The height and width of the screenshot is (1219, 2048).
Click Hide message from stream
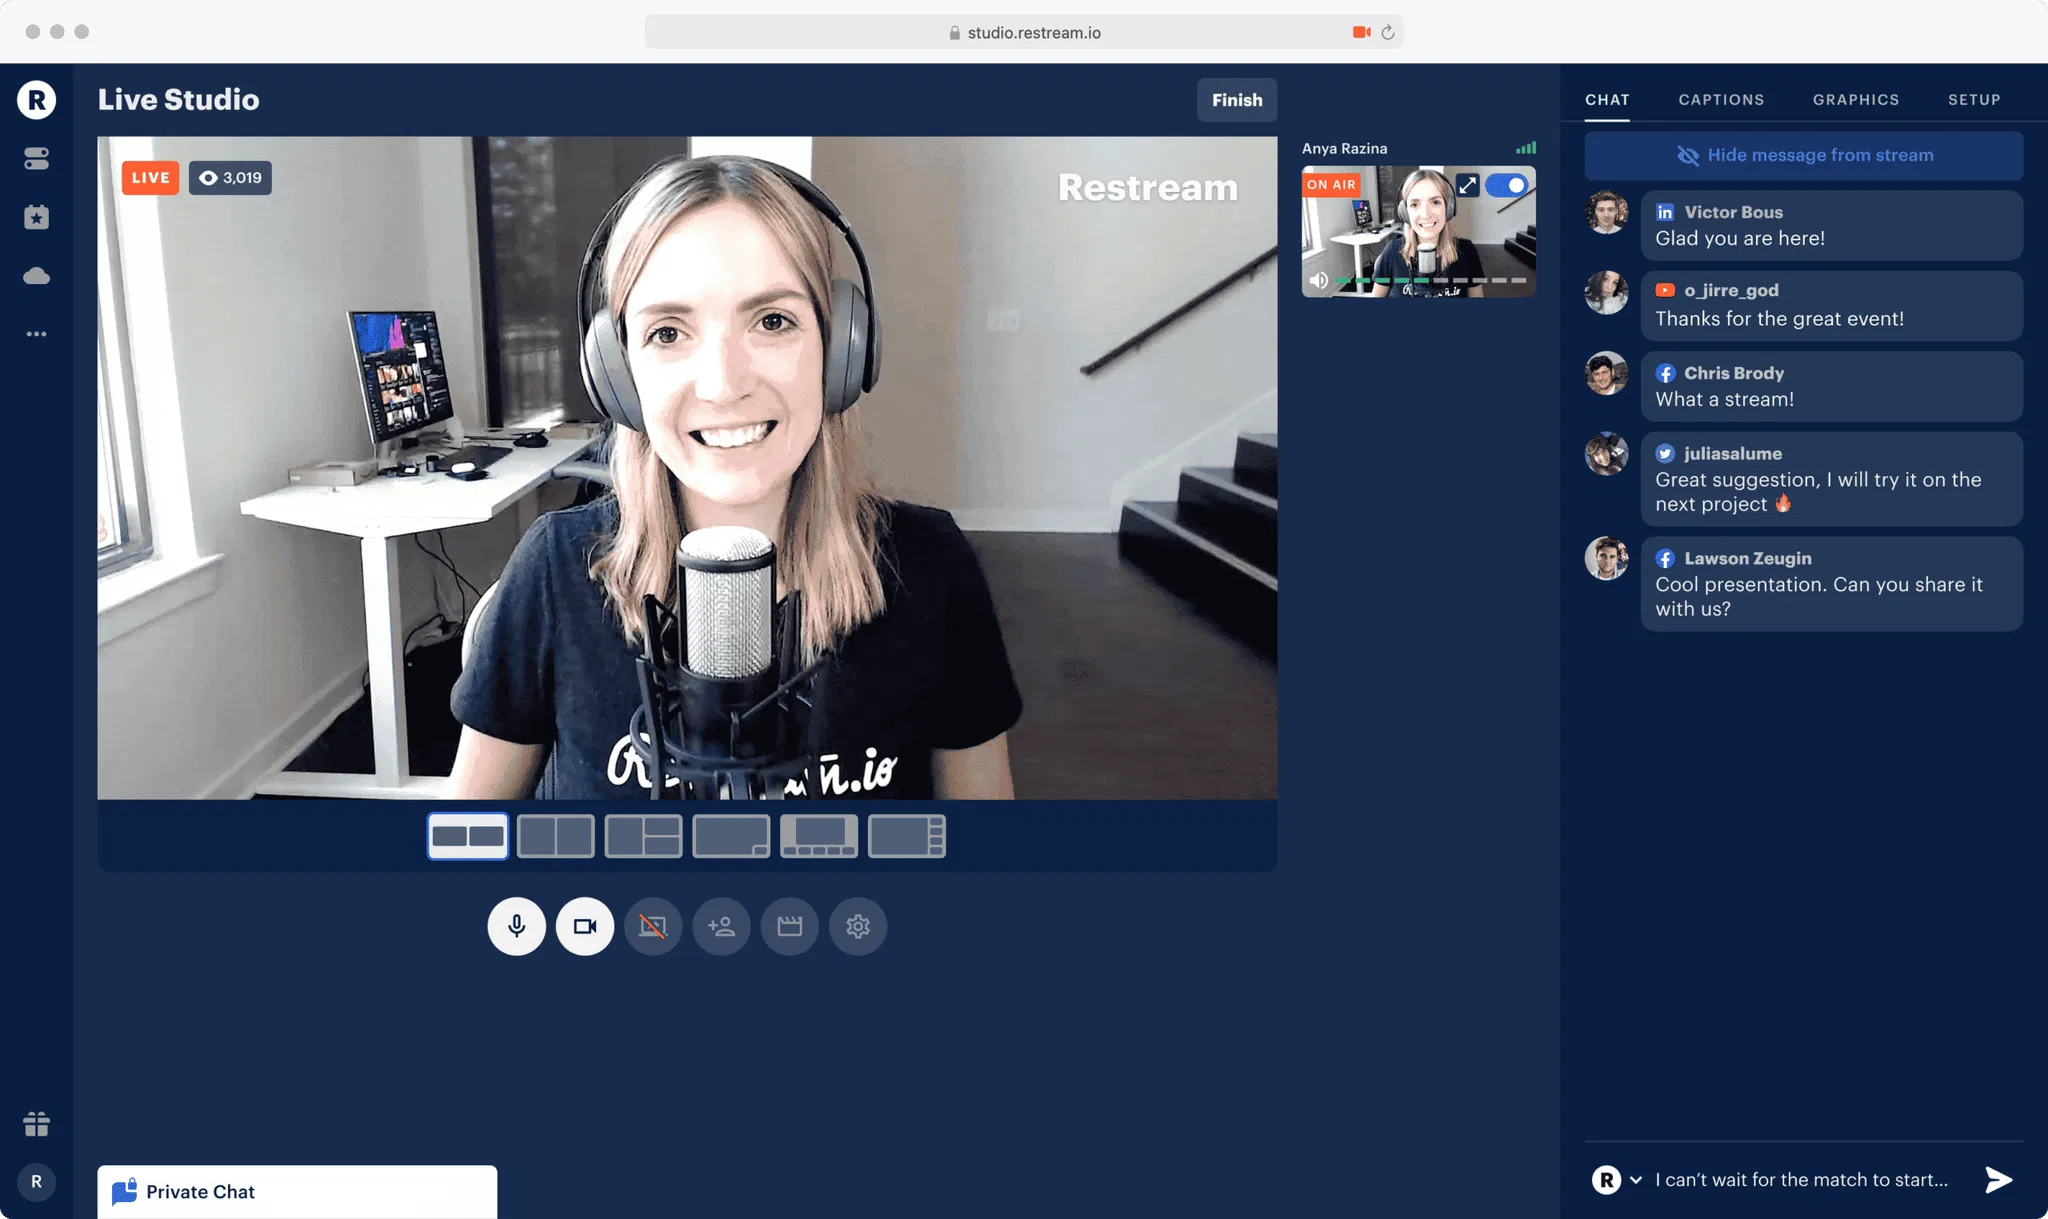[x=1804, y=155]
